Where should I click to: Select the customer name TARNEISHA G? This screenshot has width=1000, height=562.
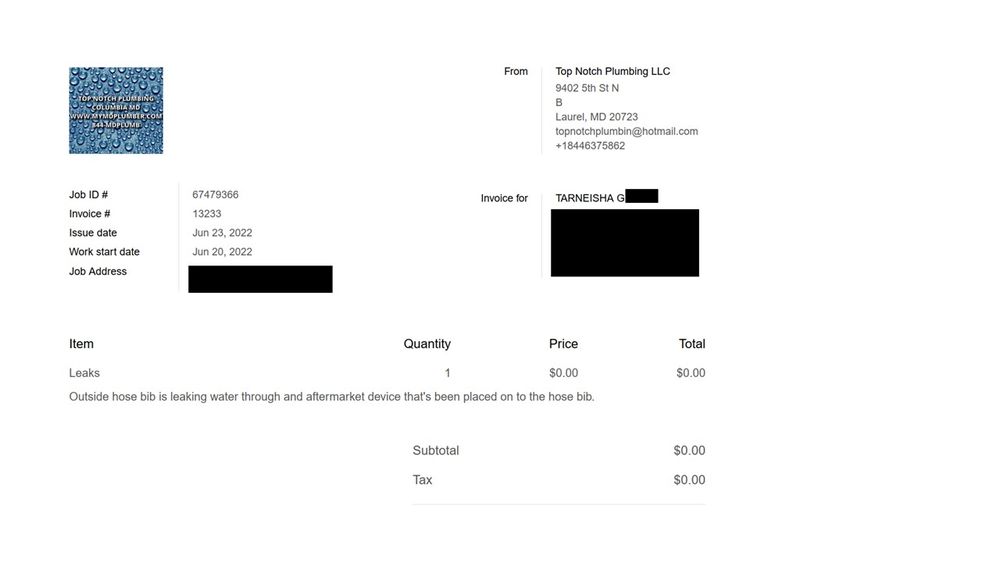pyautogui.click(x=590, y=198)
